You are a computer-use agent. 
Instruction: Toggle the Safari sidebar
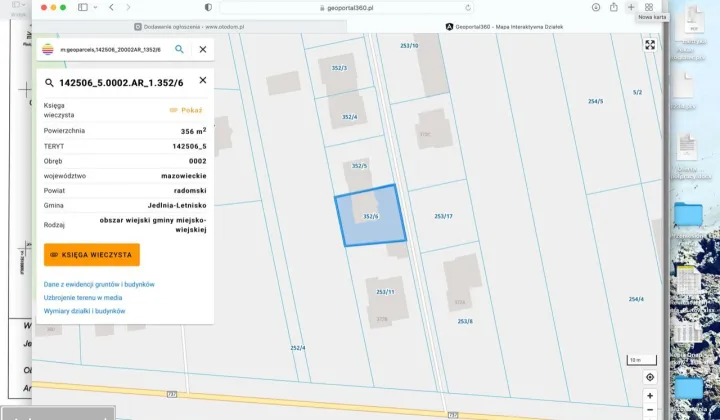83,7
